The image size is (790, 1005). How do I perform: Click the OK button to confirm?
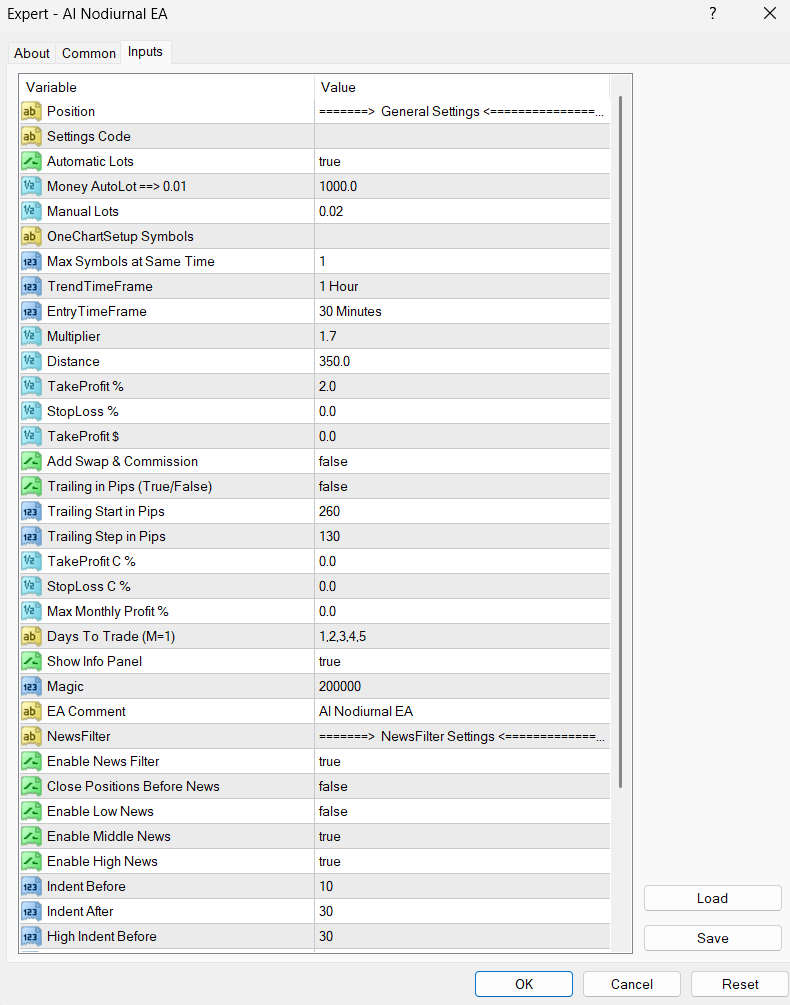pyautogui.click(x=524, y=984)
